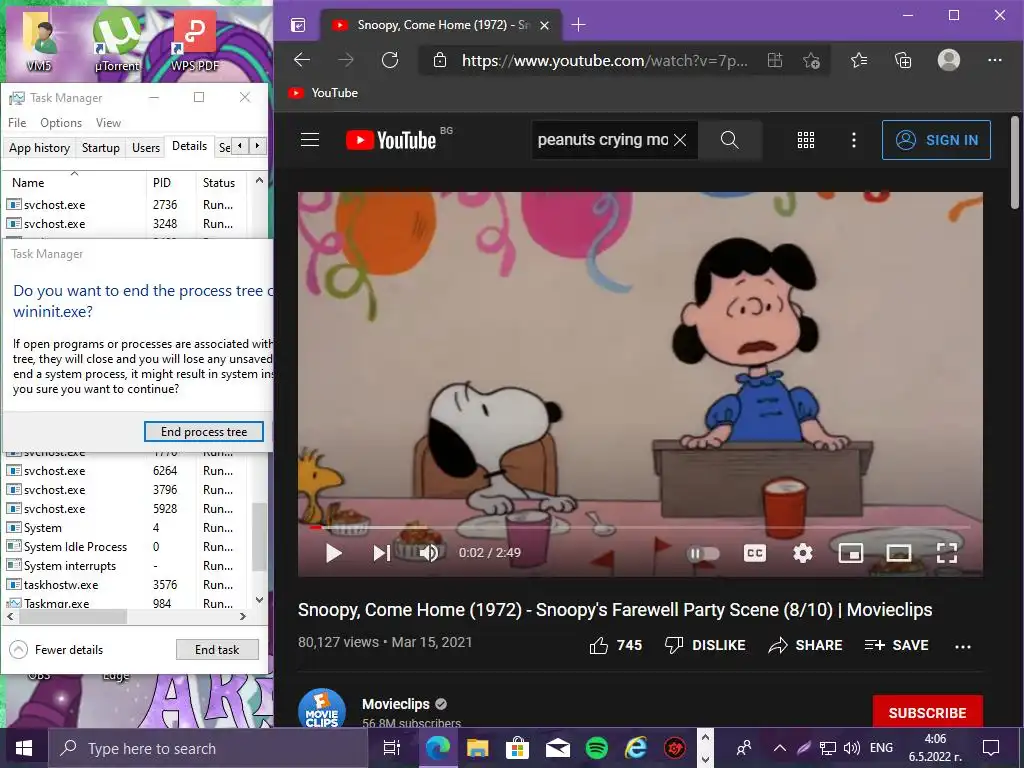The width and height of the screenshot is (1024, 768).
Task: Toggle closed captions with the CC button
Action: [755, 553]
